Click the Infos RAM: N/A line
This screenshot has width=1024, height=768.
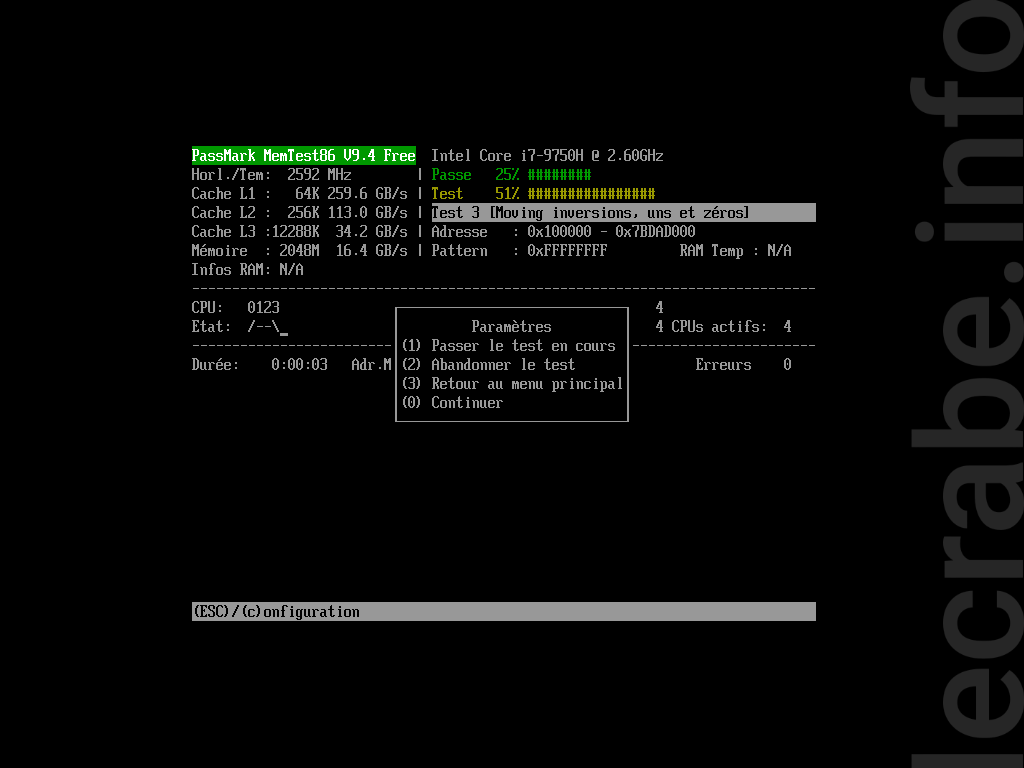pyautogui.click(x=248, y=269)
